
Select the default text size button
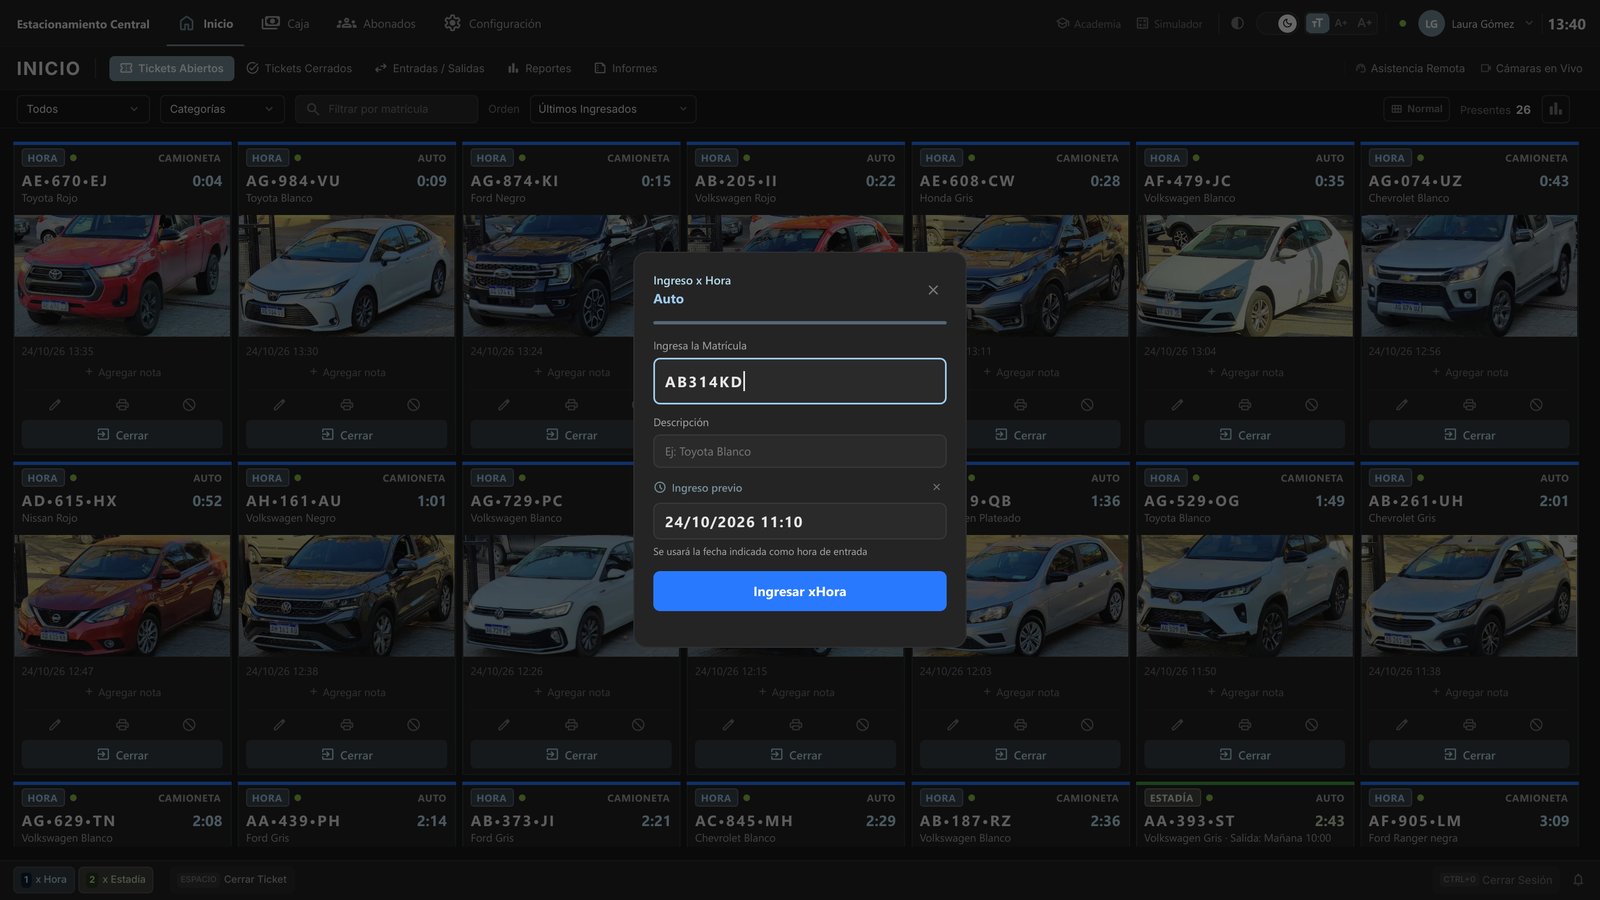tap(1317, 23)
